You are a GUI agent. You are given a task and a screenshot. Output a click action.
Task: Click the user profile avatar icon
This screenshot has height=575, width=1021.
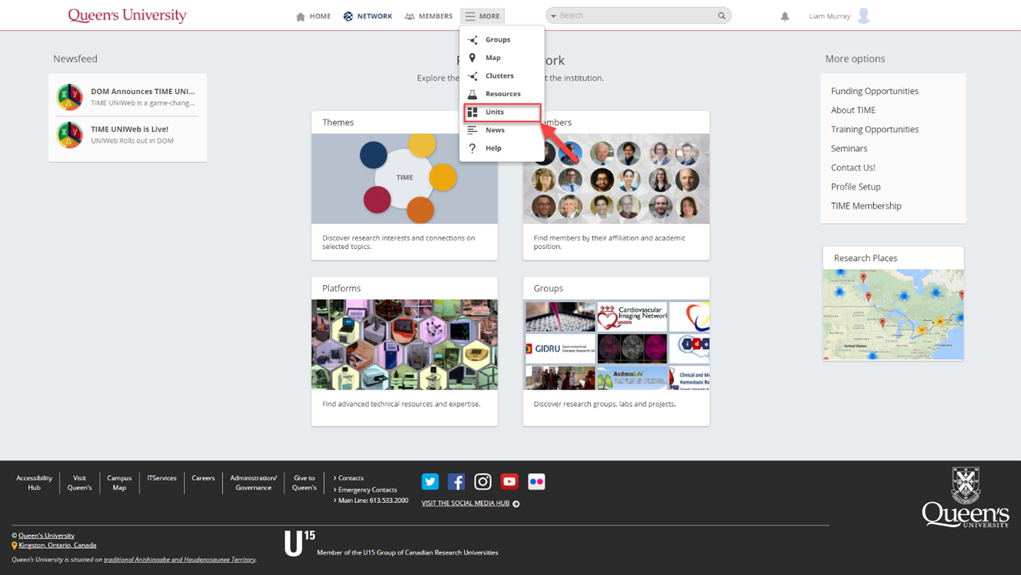click(x=864, y=16)
